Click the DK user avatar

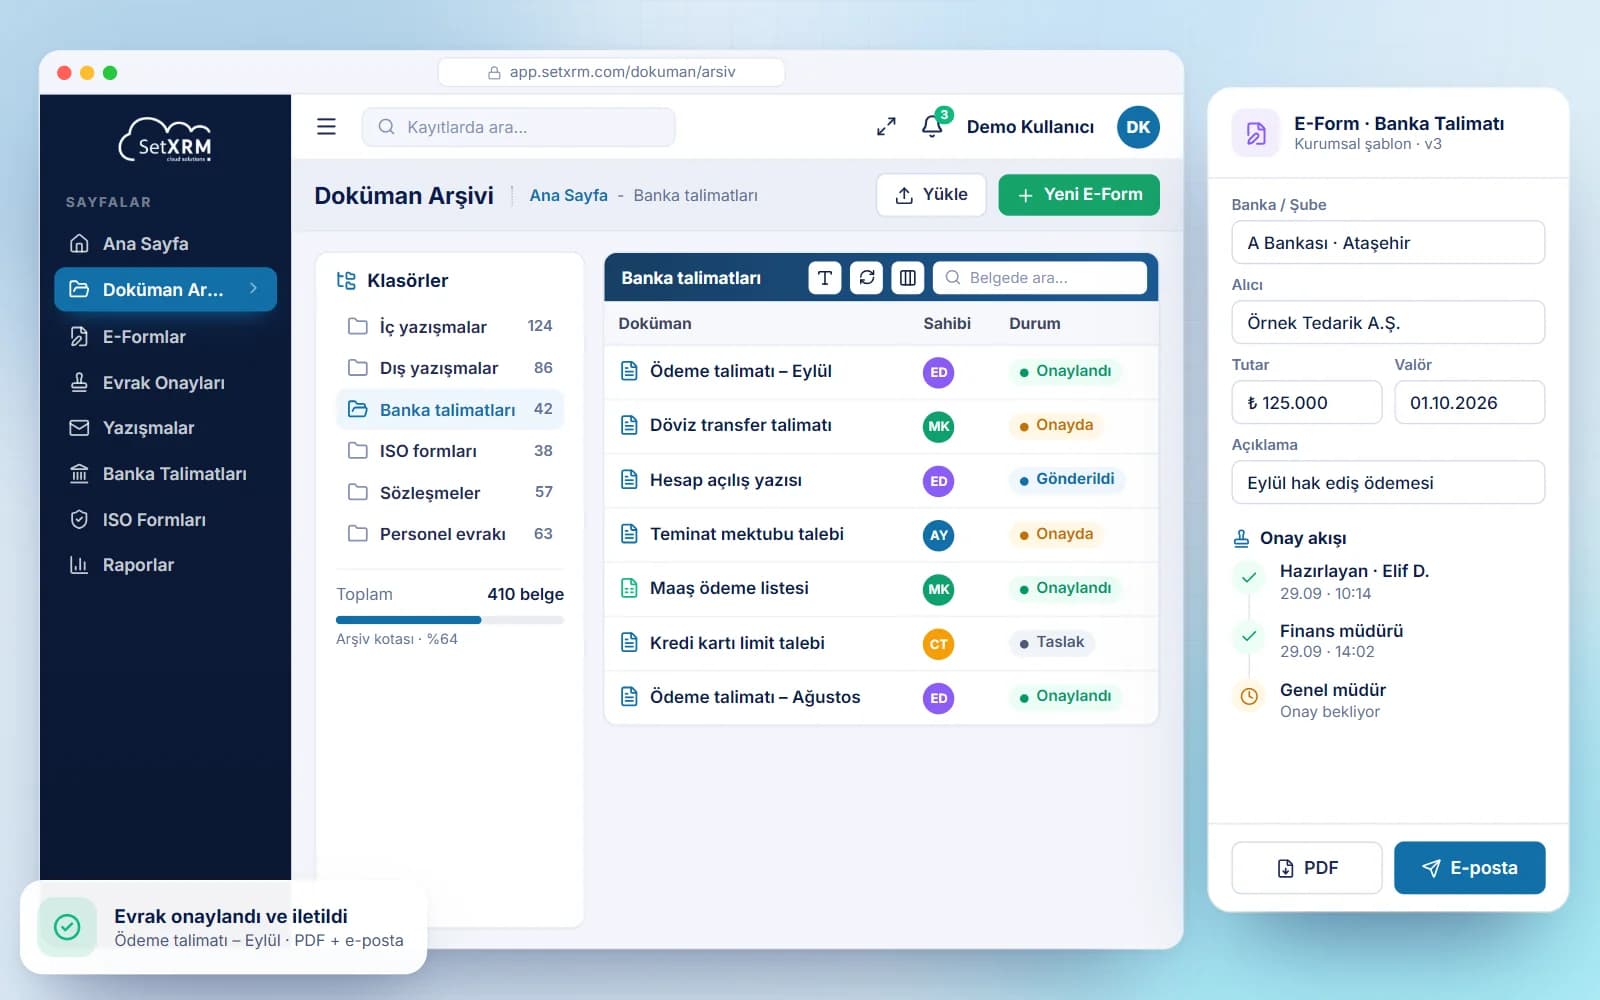1138,127
